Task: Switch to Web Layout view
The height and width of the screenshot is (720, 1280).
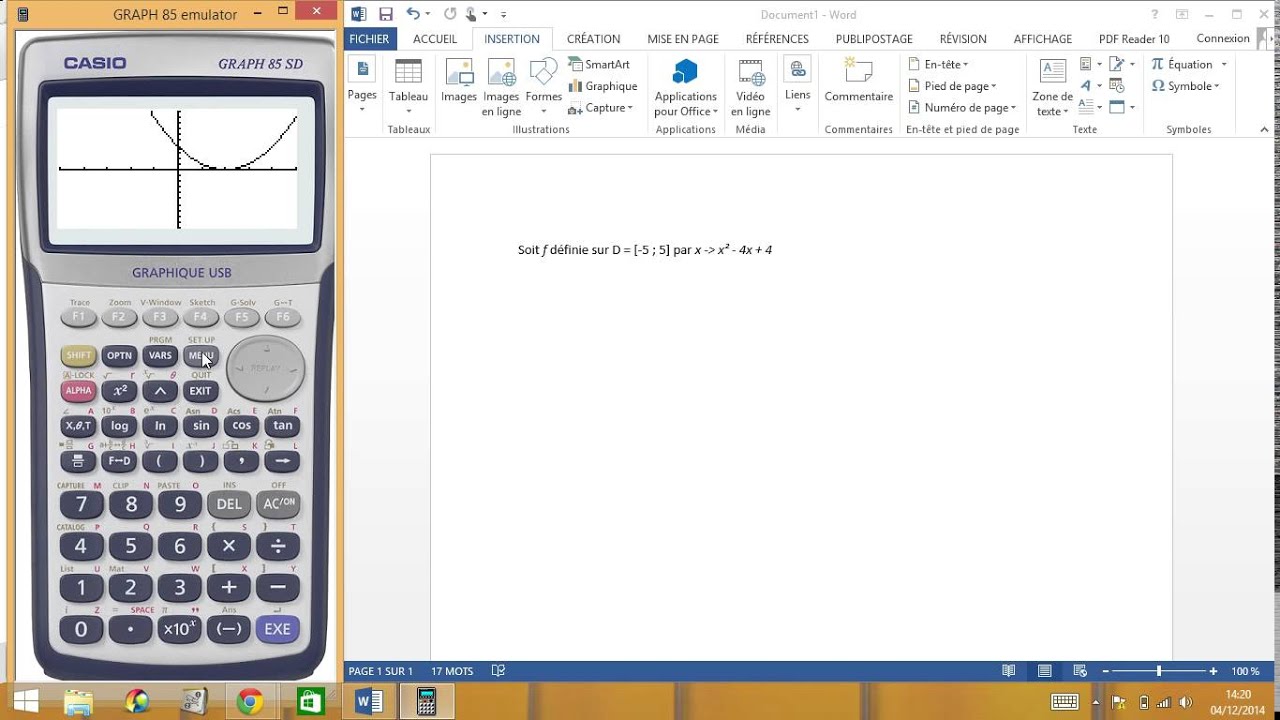Action: [x=1079, y=671]
